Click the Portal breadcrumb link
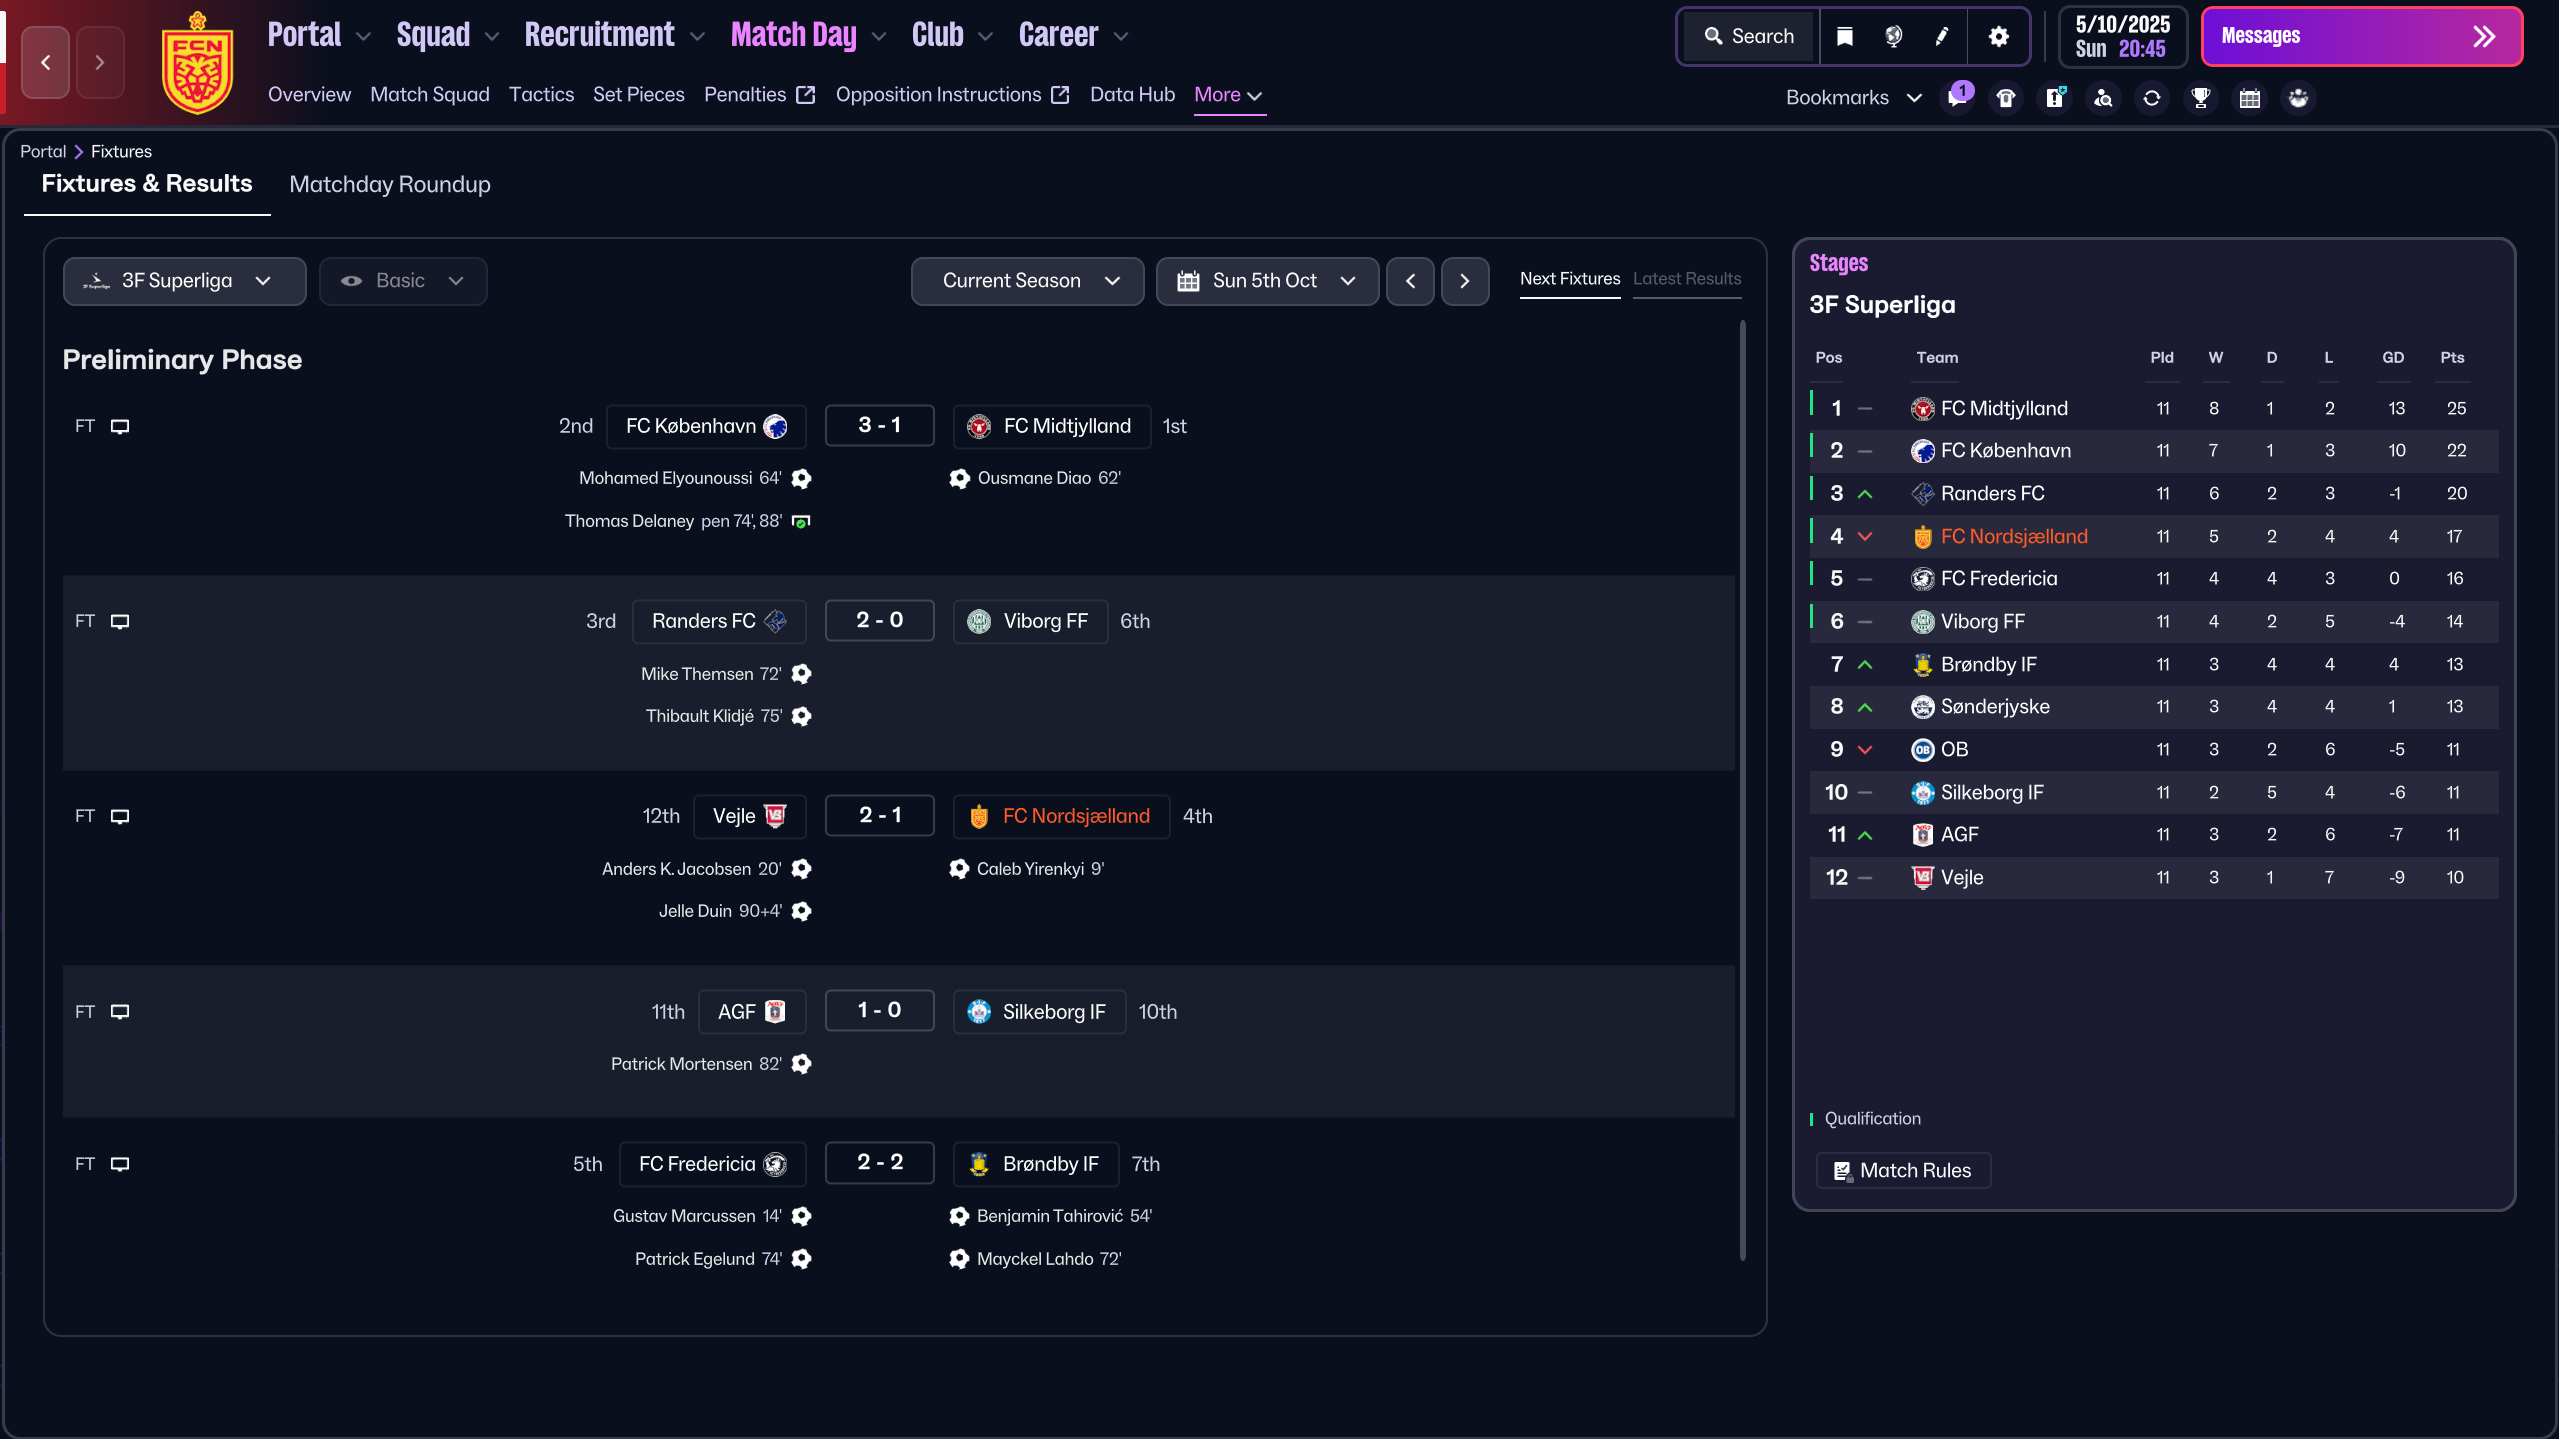 click(x=43, y=151)
